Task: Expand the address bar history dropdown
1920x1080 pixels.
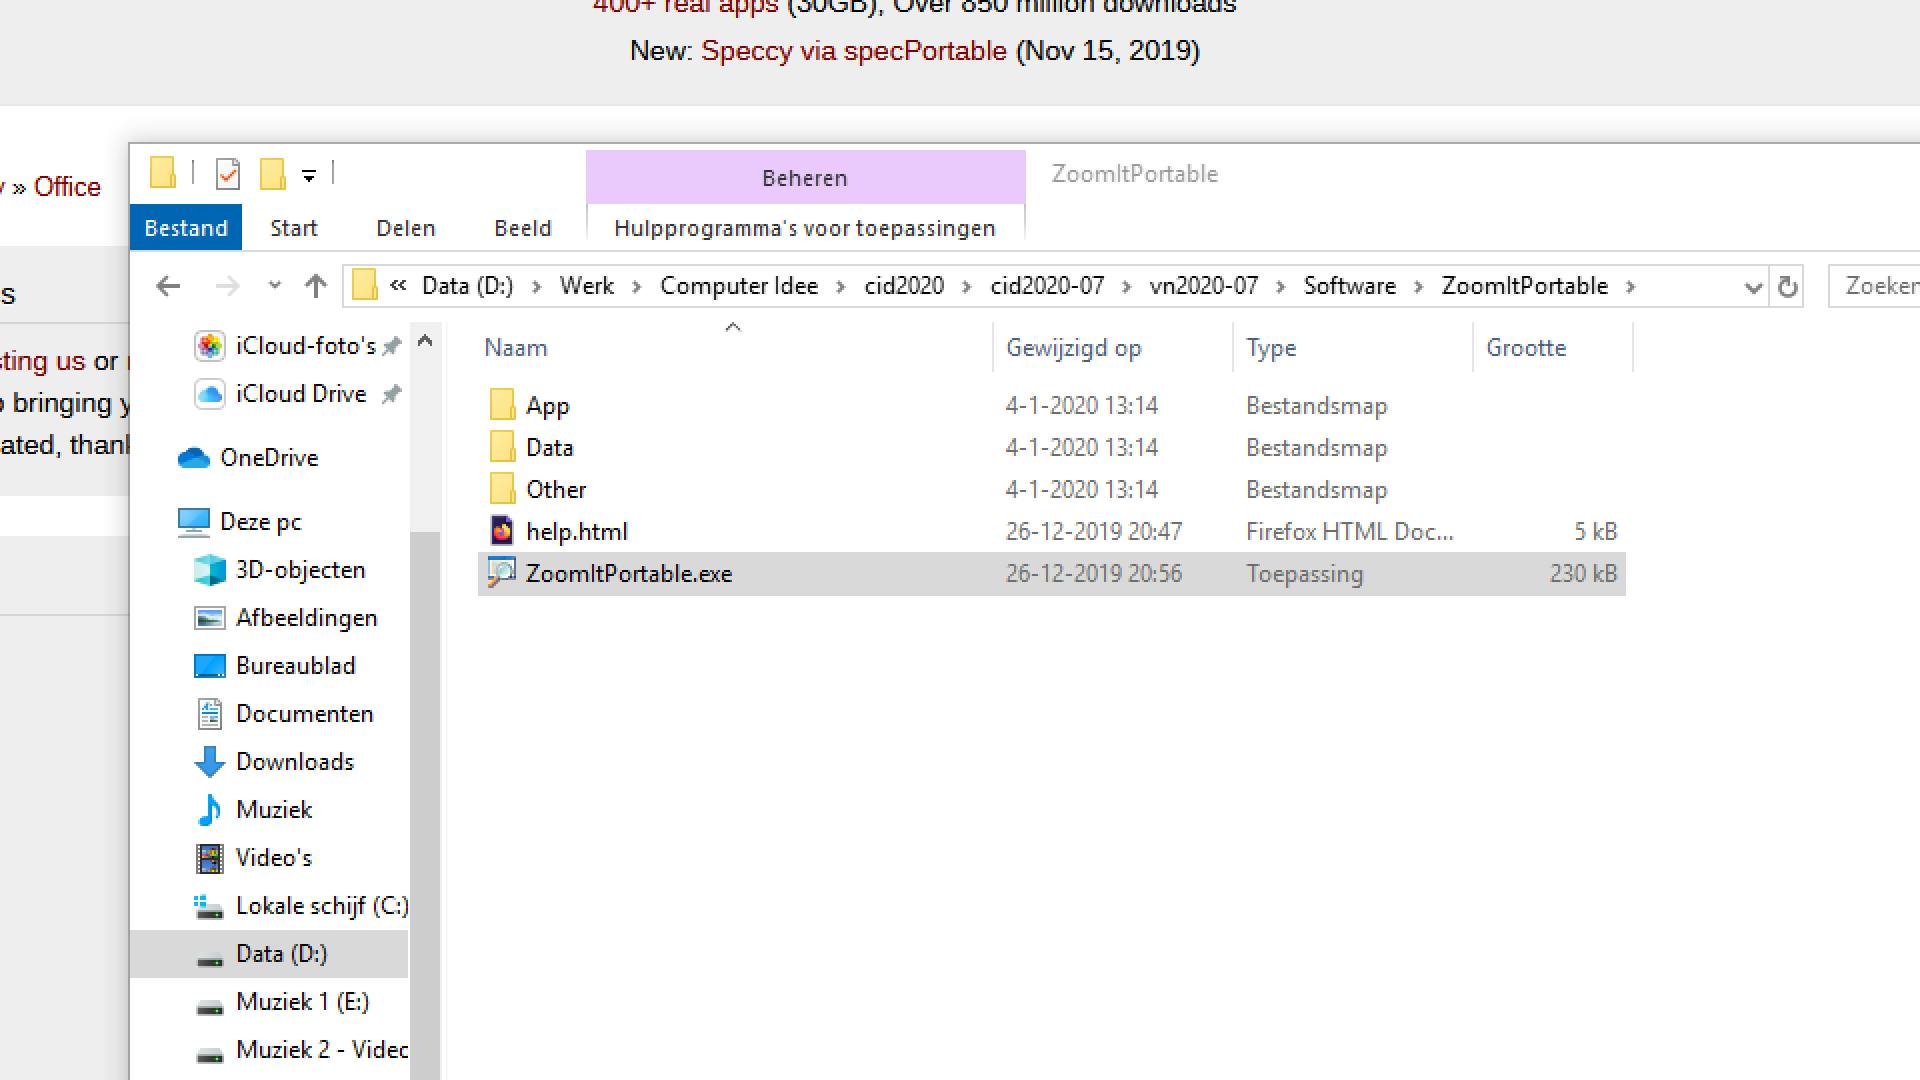Action: tap(1752, 287)
